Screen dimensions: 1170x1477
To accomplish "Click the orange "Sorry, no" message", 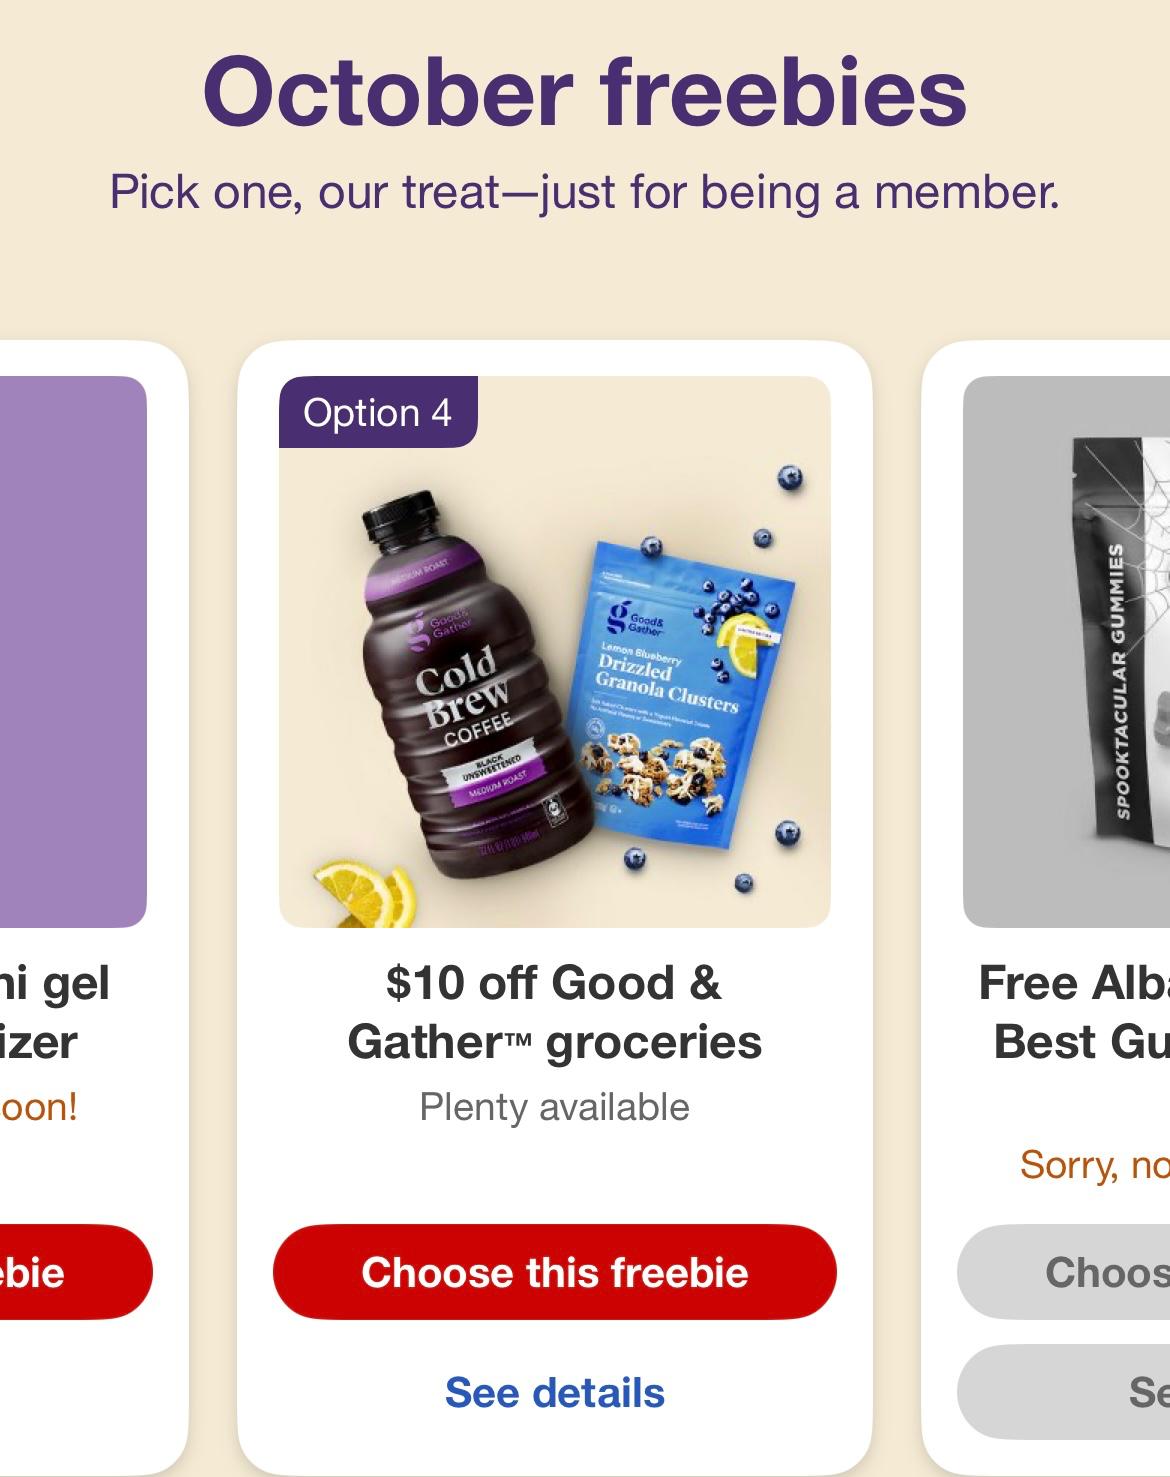I will 1094,1165.
